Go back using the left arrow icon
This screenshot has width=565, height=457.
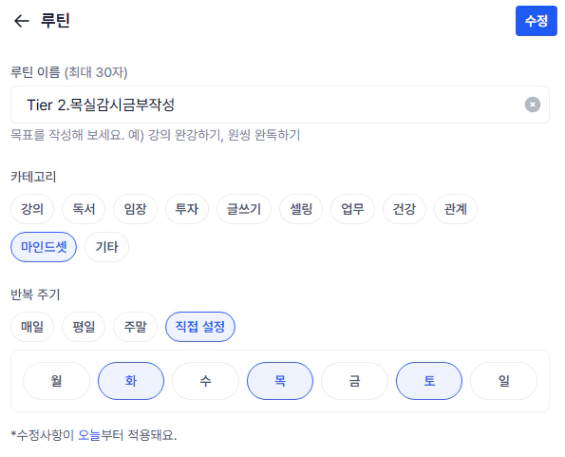(x=21, y=21)
